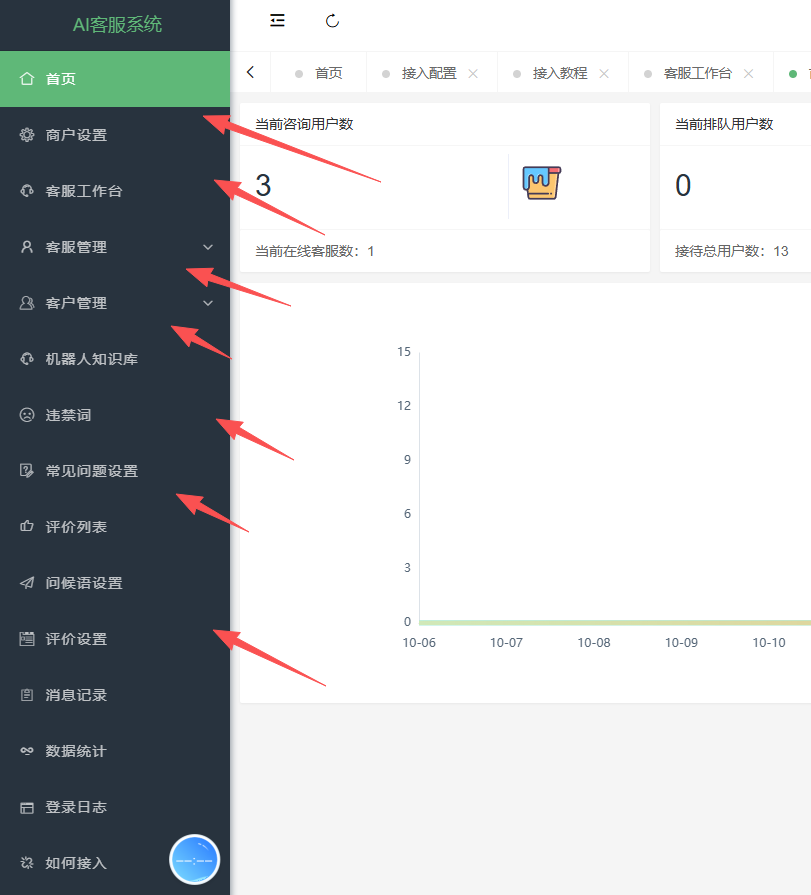Open 登录日志 in the sidebar
This screenshot has height=895, width=811.
[x=76, y=807]
